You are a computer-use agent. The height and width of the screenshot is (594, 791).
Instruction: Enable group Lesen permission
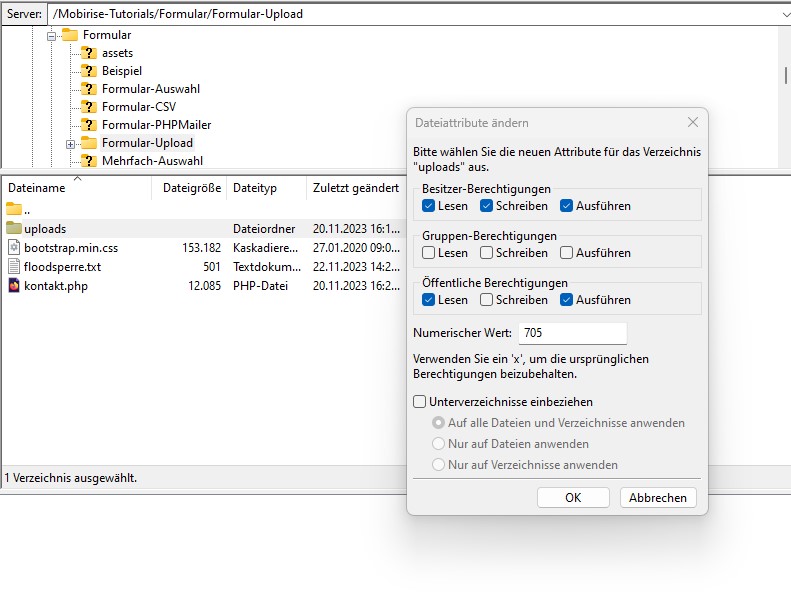[x=428, y=253]
